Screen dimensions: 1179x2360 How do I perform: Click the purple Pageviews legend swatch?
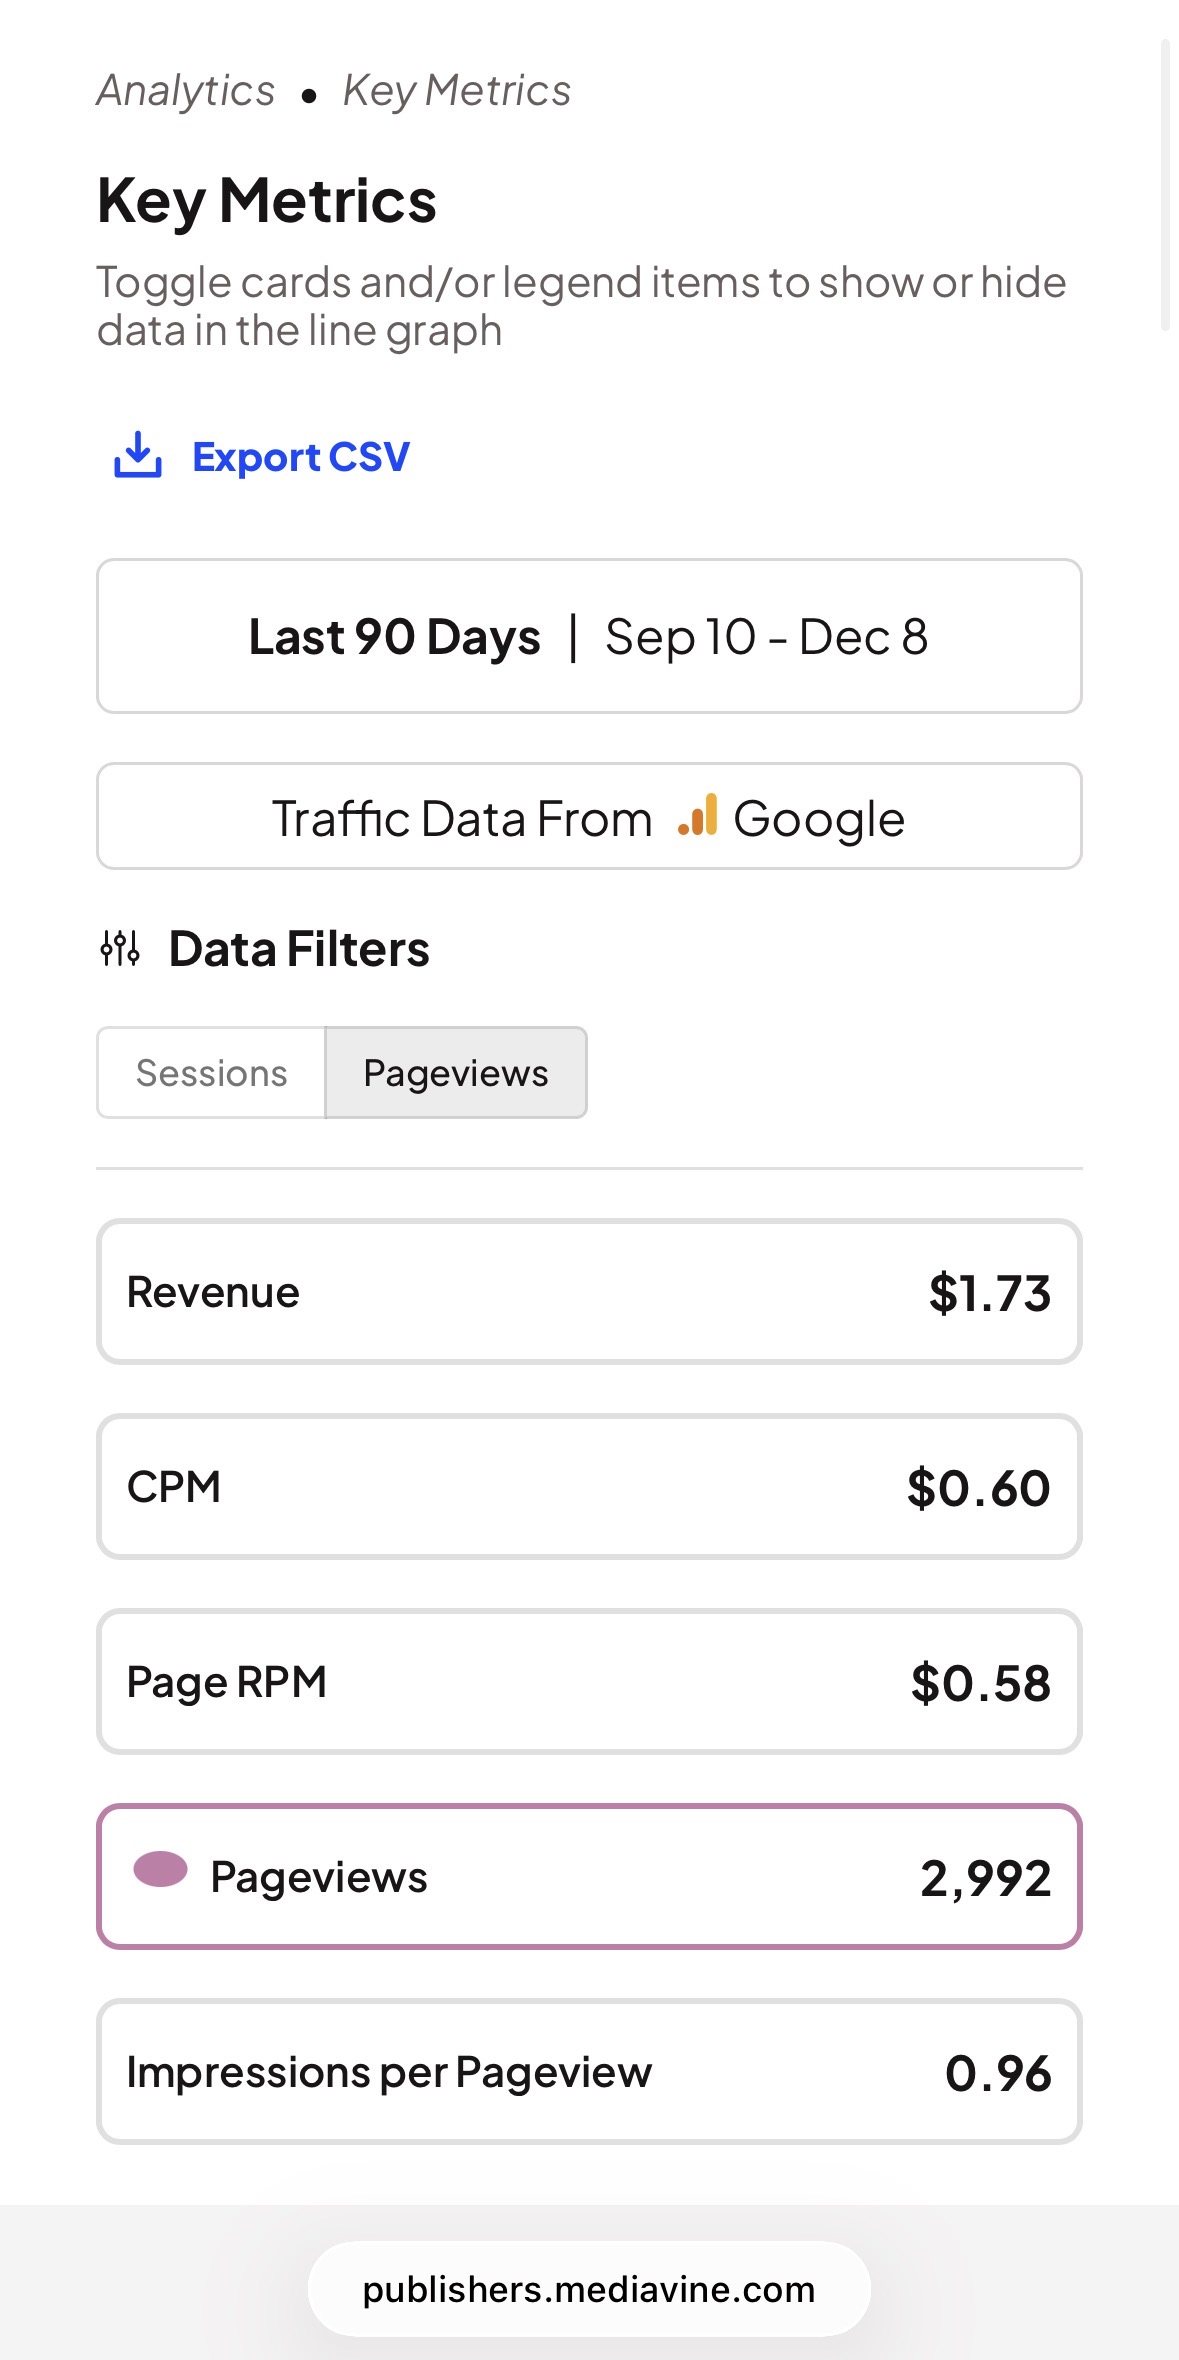pos(161,1869)
